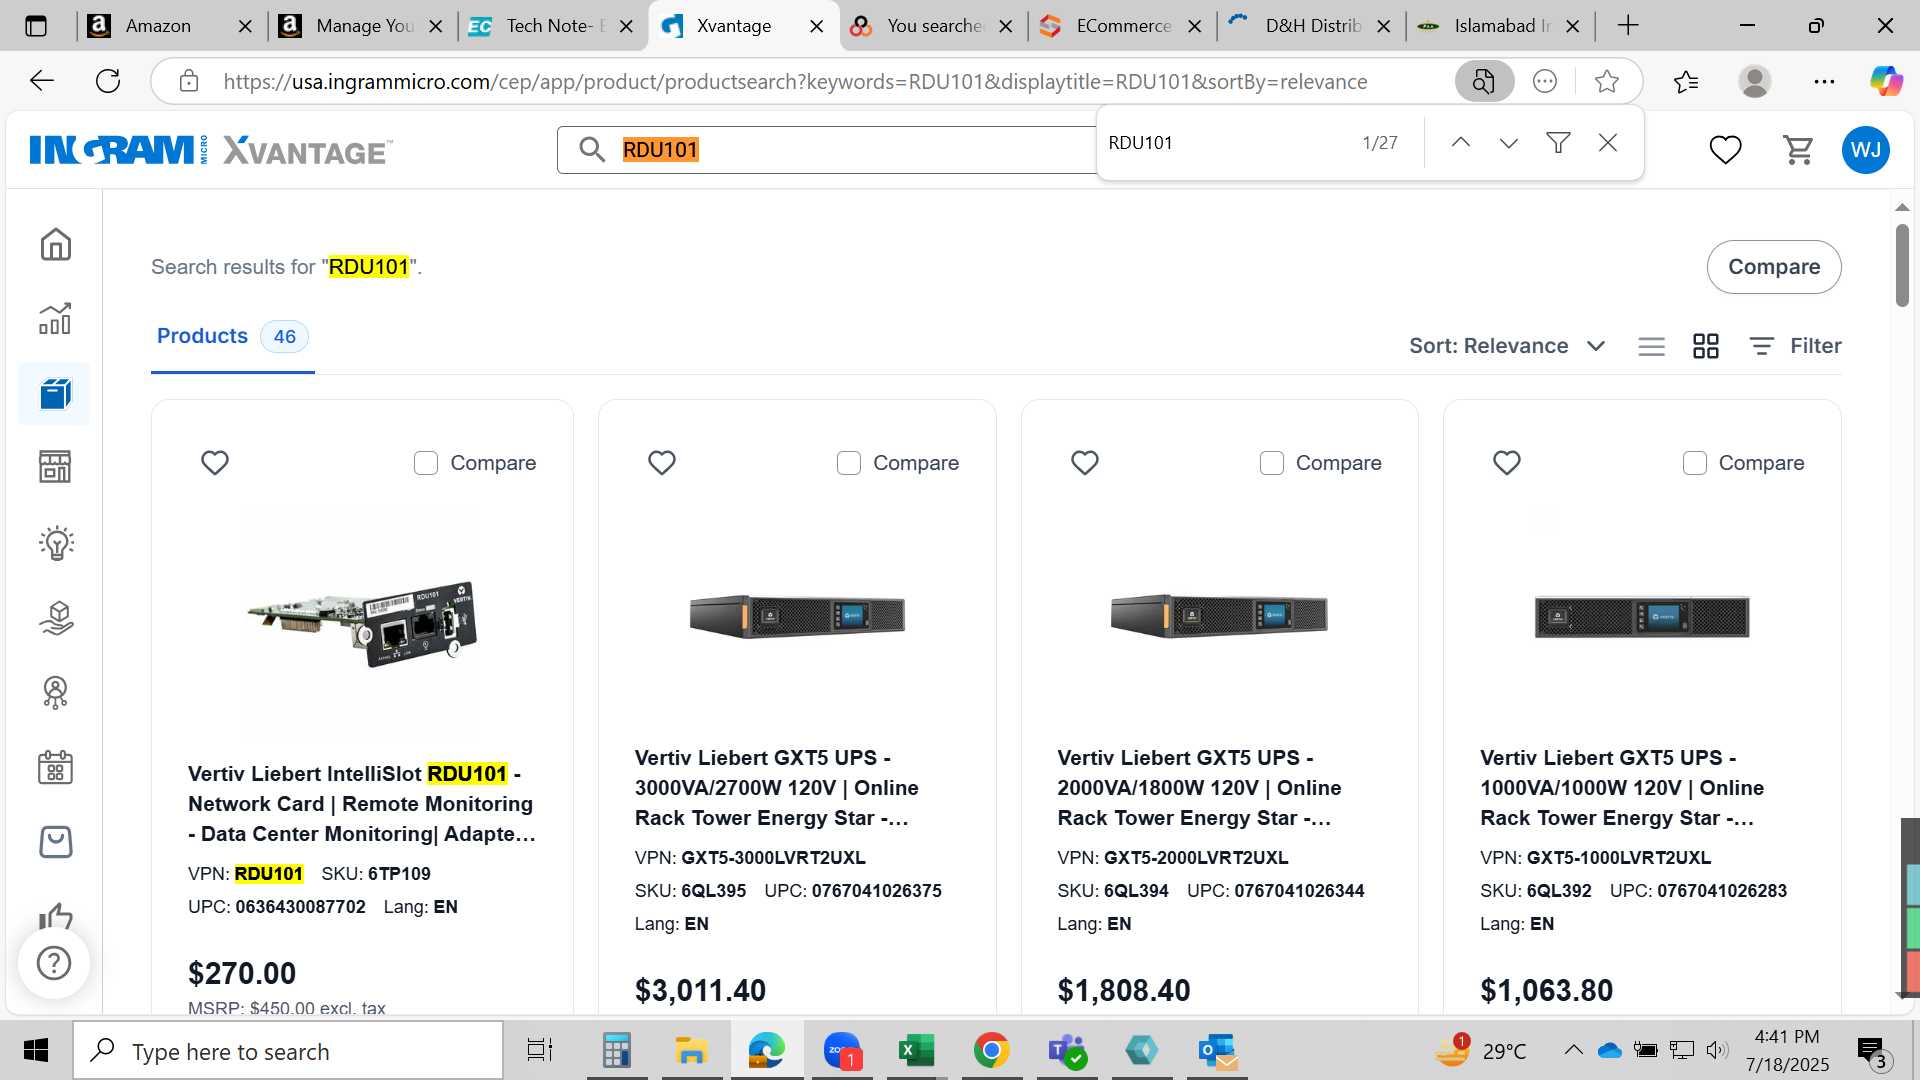This screenshot has width=1920, height=1080.
Task: Click the top-right Compare button
Action: click(1774, 267)
